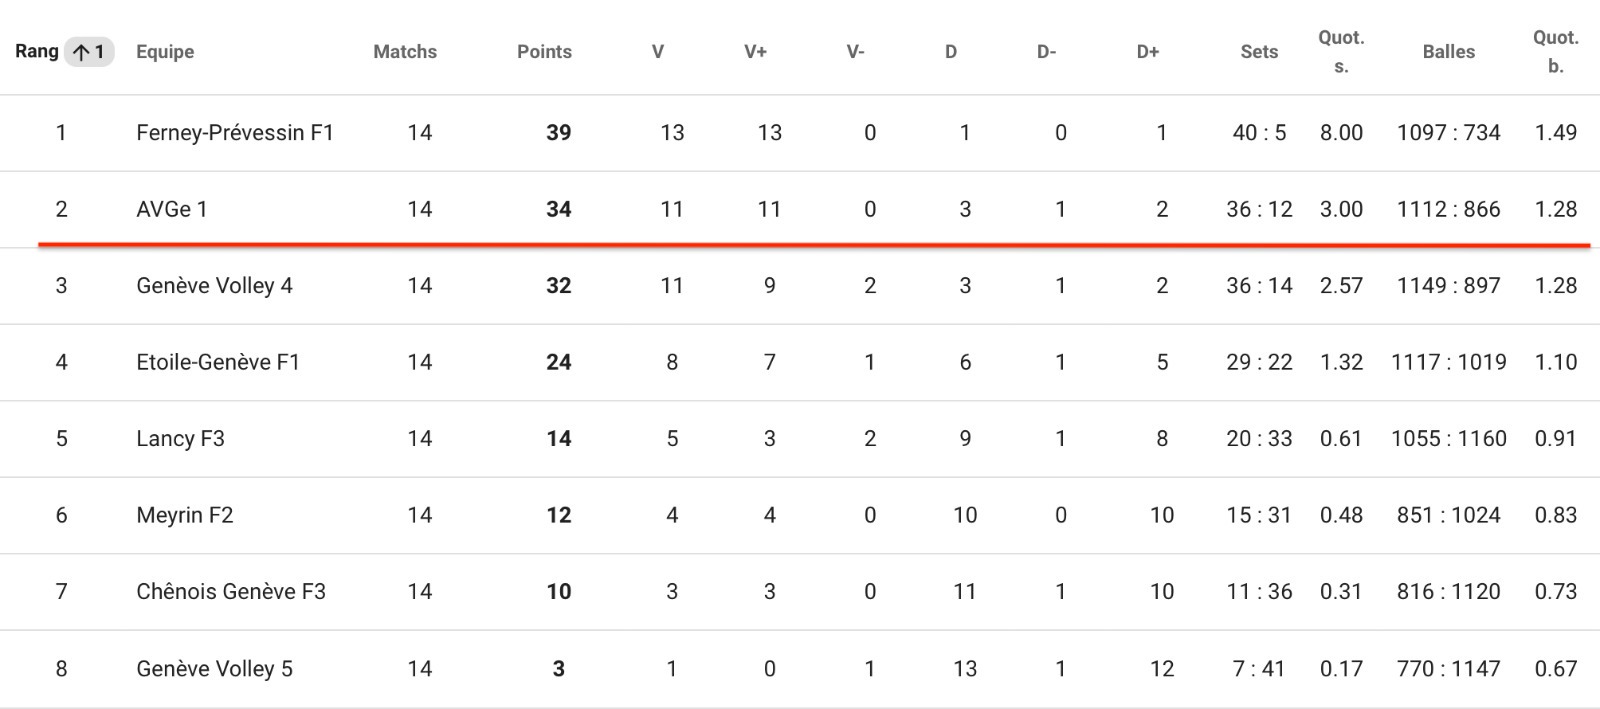Open Genève Volley 4 team entry
This screenshot has width=1600, height=709.
pos(214,286)
